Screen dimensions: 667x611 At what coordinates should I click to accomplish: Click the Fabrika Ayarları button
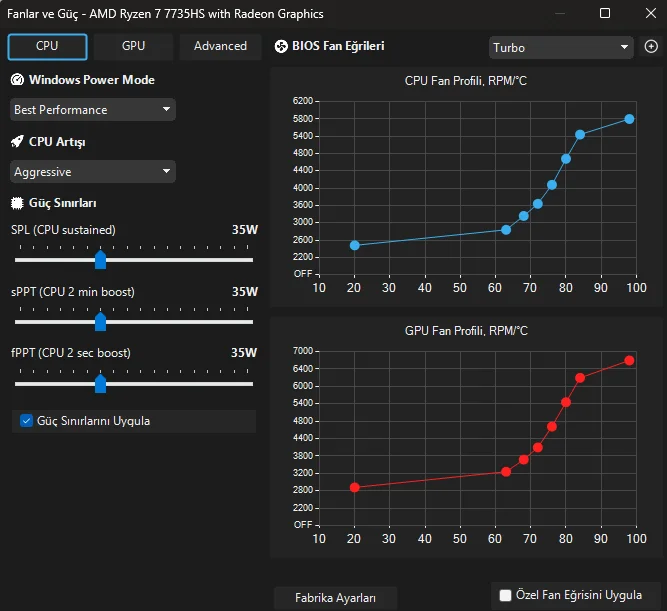coord(335,598)
